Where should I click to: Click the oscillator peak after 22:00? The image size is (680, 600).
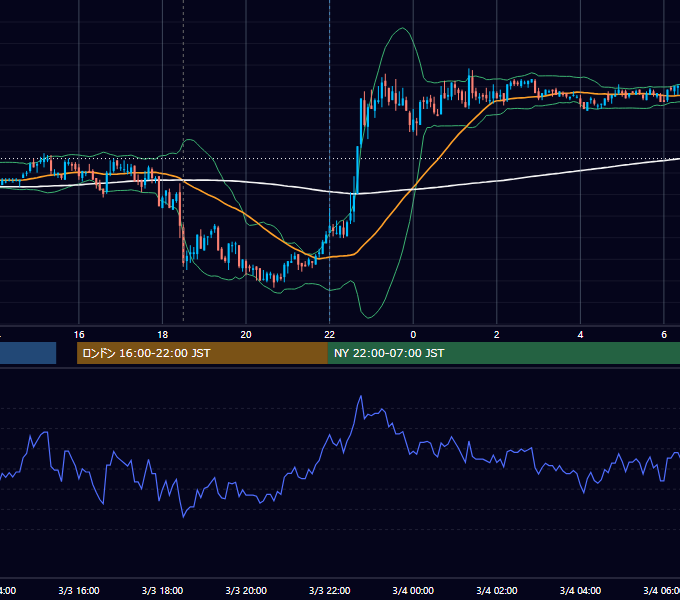tap(360, 396)
